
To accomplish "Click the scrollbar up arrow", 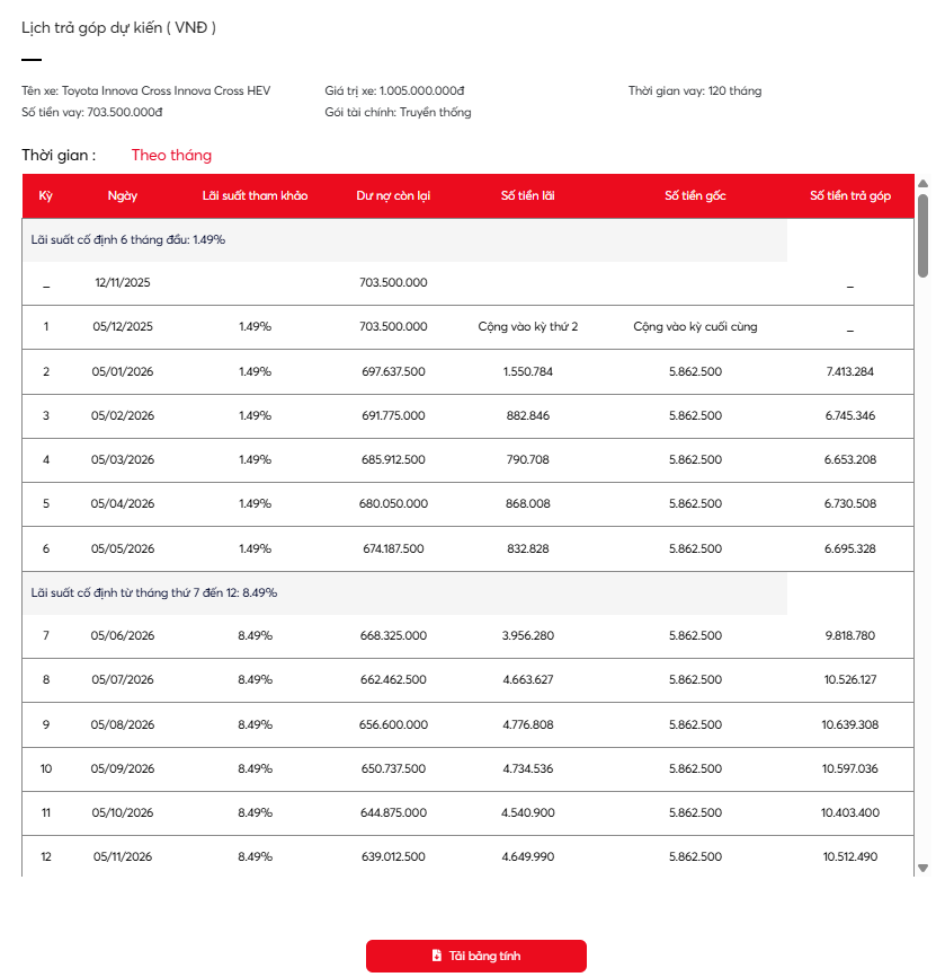I will pos(923,184).
